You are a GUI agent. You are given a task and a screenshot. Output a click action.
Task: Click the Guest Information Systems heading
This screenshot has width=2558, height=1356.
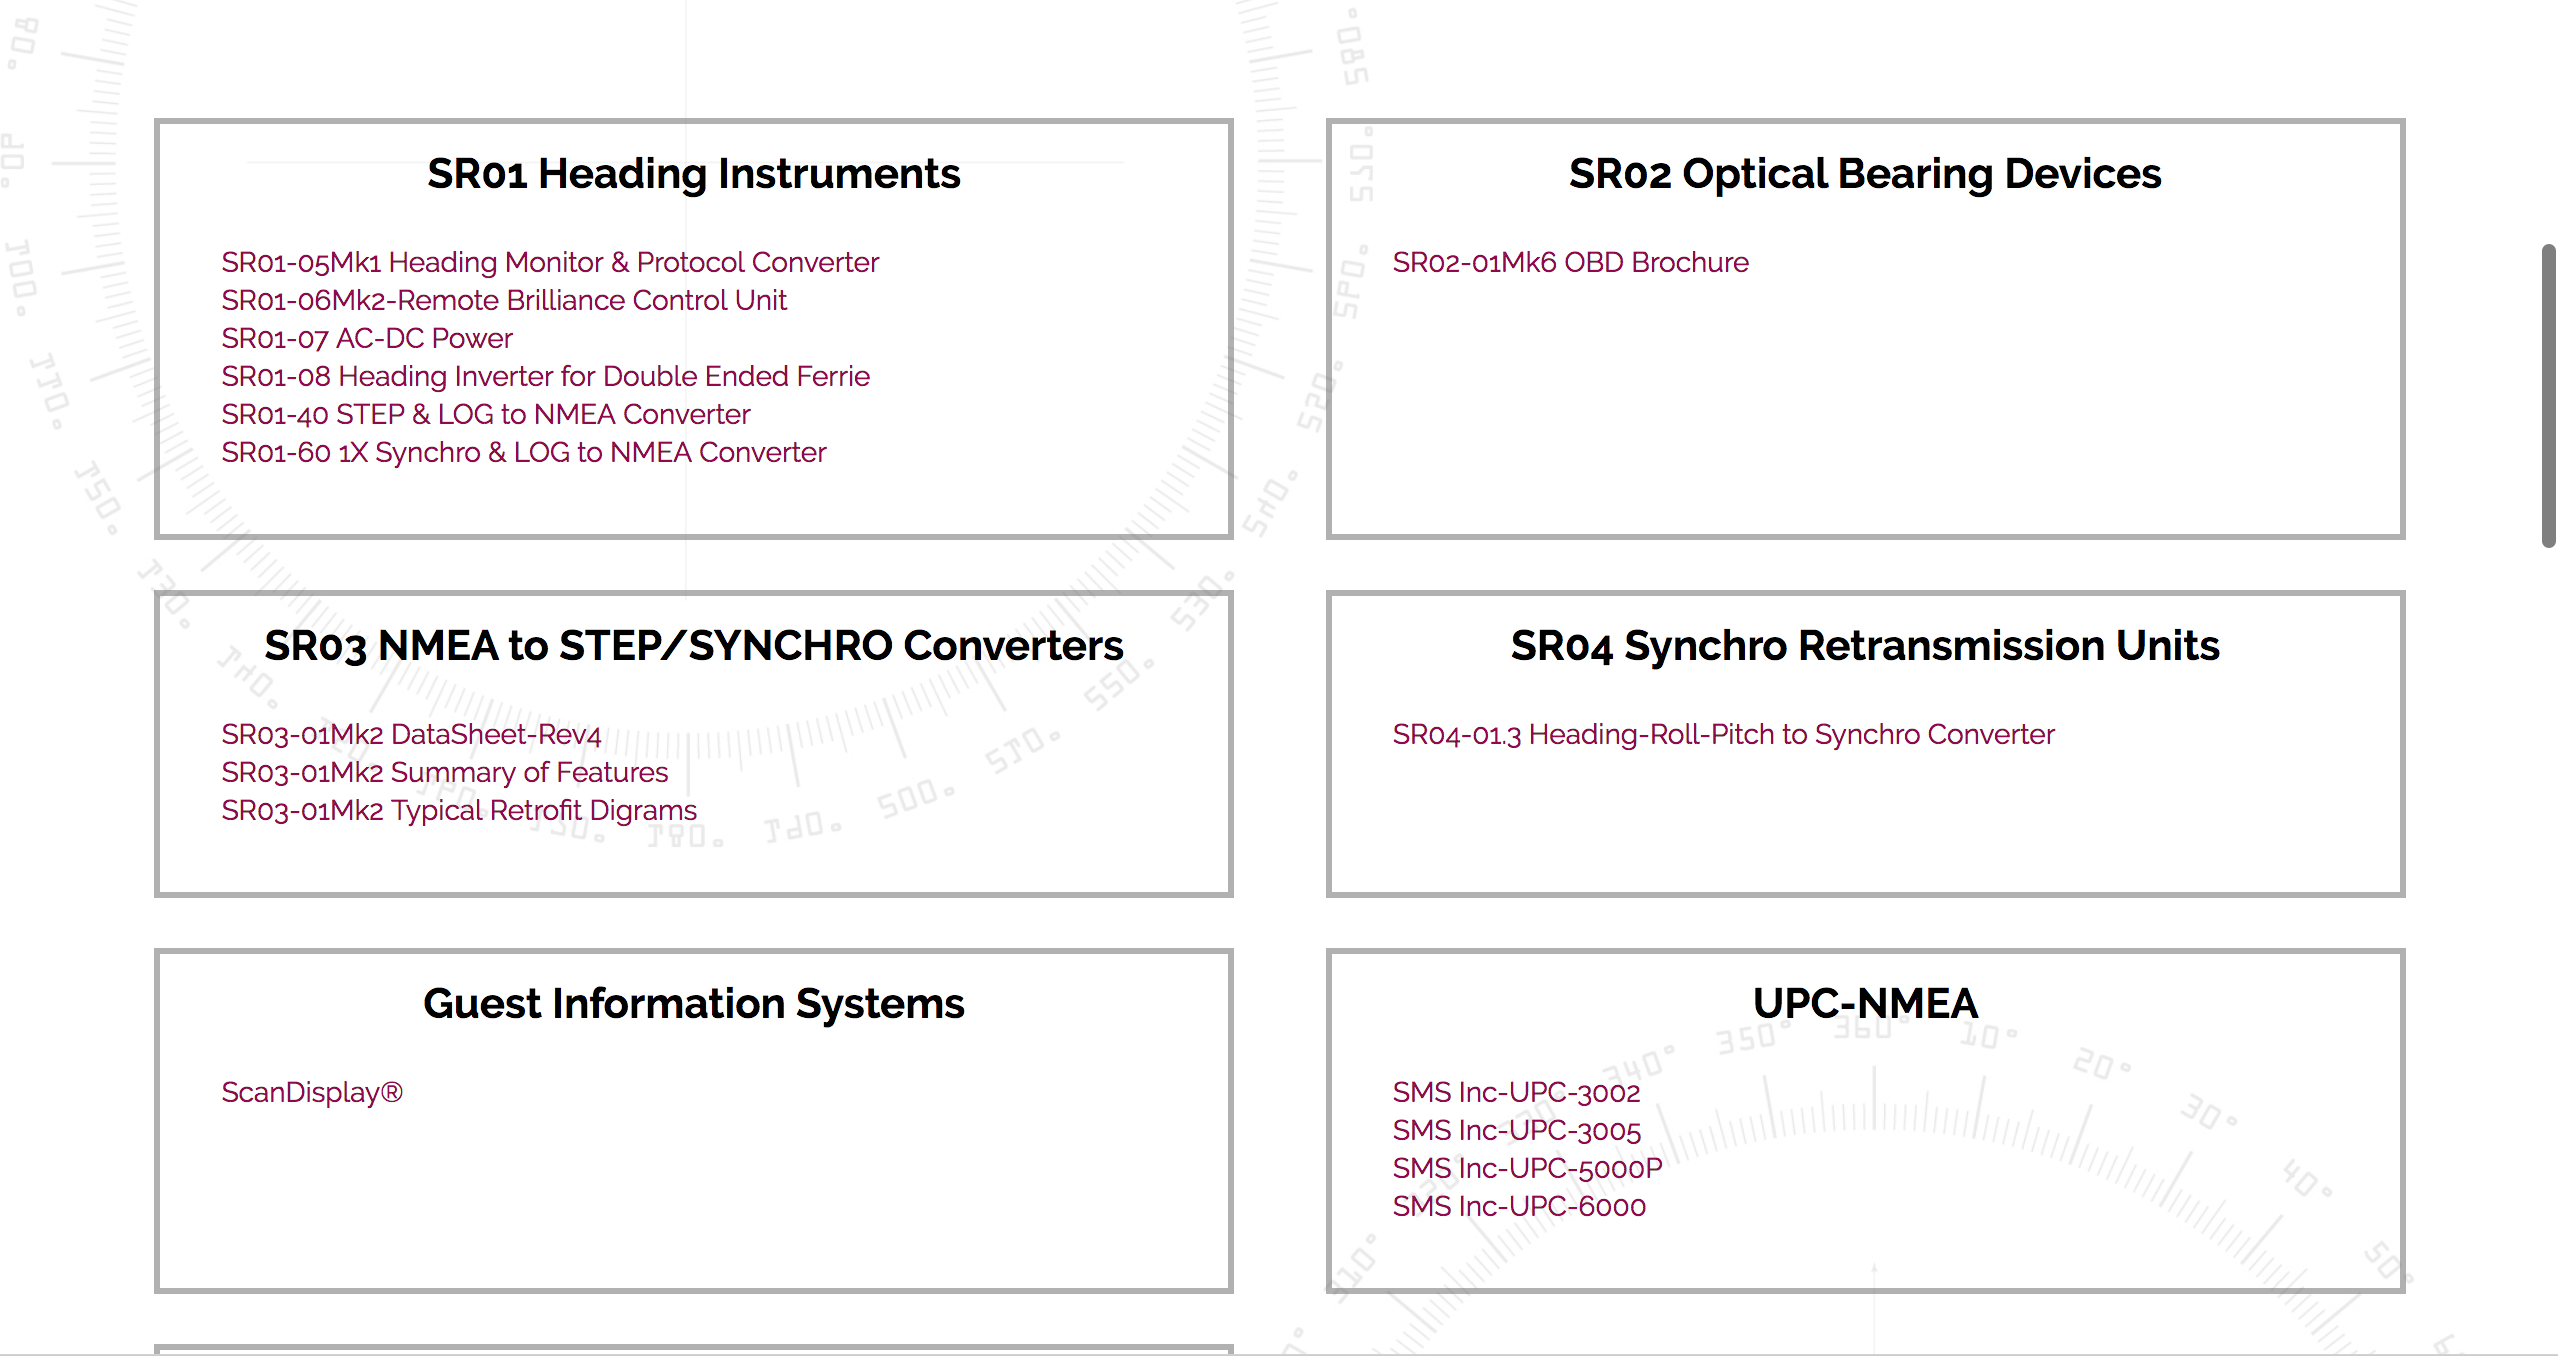693,1004
